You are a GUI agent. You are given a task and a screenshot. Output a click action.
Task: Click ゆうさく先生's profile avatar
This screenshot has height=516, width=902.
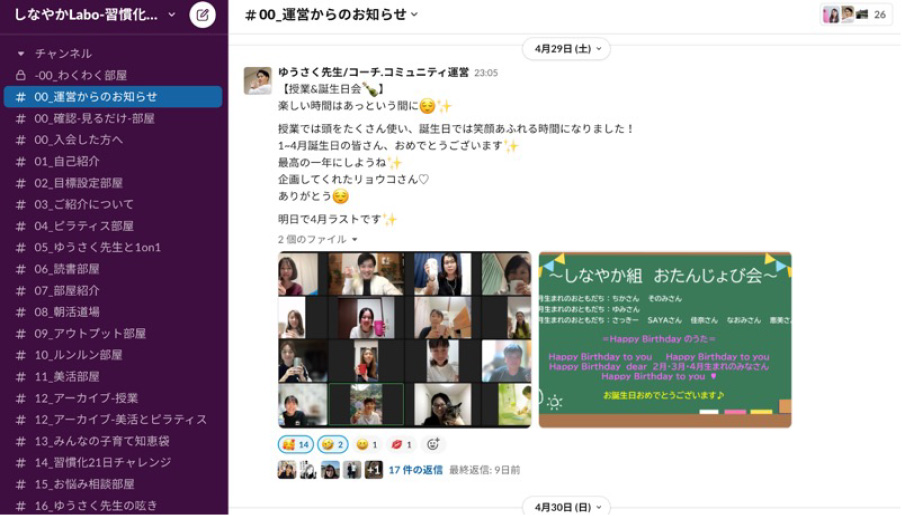point(258,81)
